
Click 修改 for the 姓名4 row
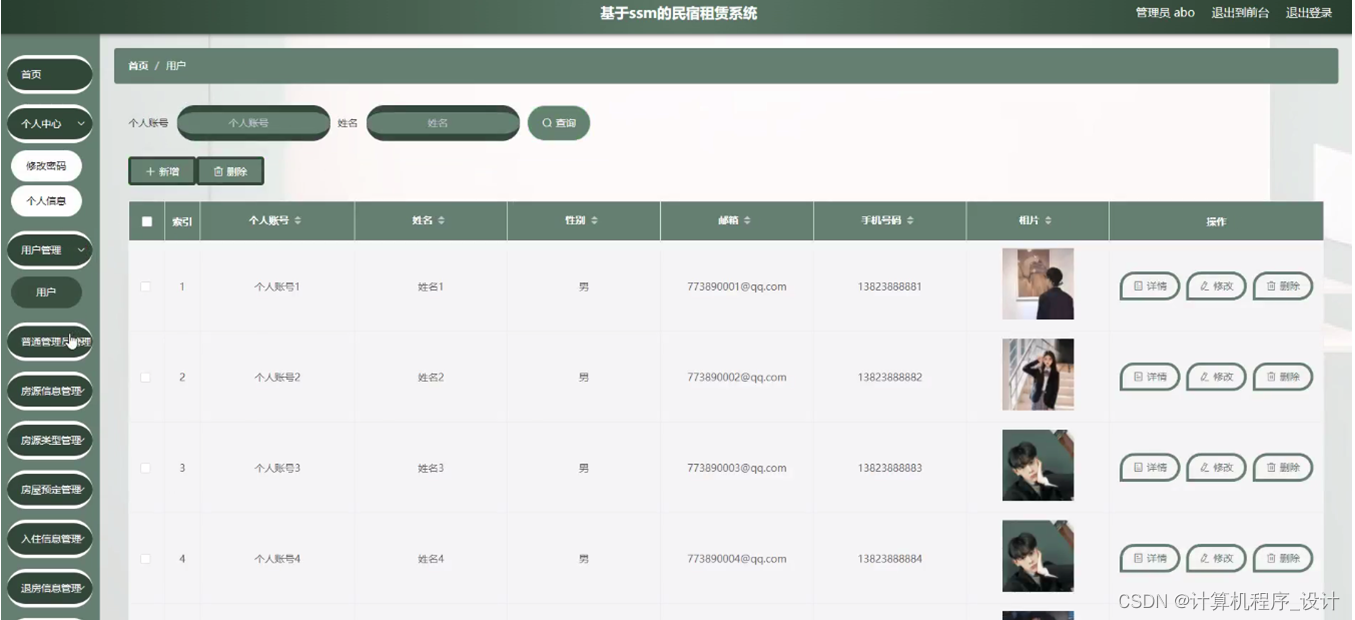[x=1216, y=558]
